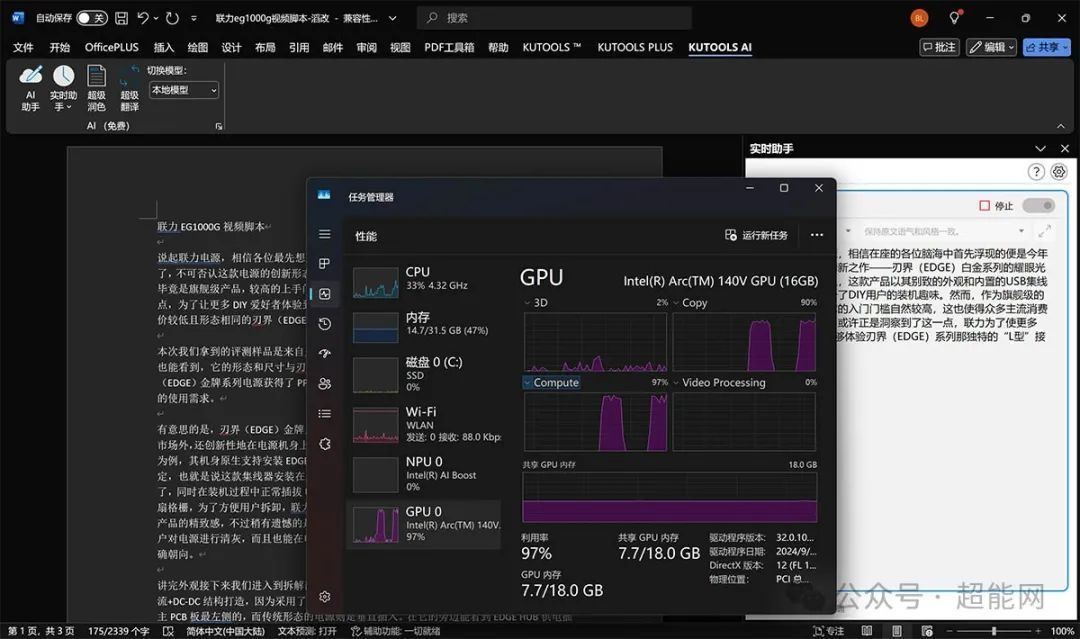
Task: Close the 实时助手 side pane
Action: (1065, 149)
